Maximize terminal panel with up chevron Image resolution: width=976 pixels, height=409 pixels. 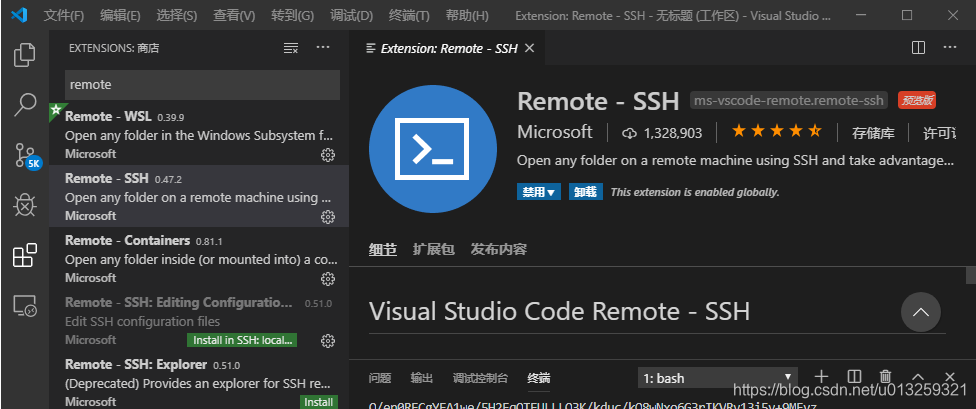(918, 377)
